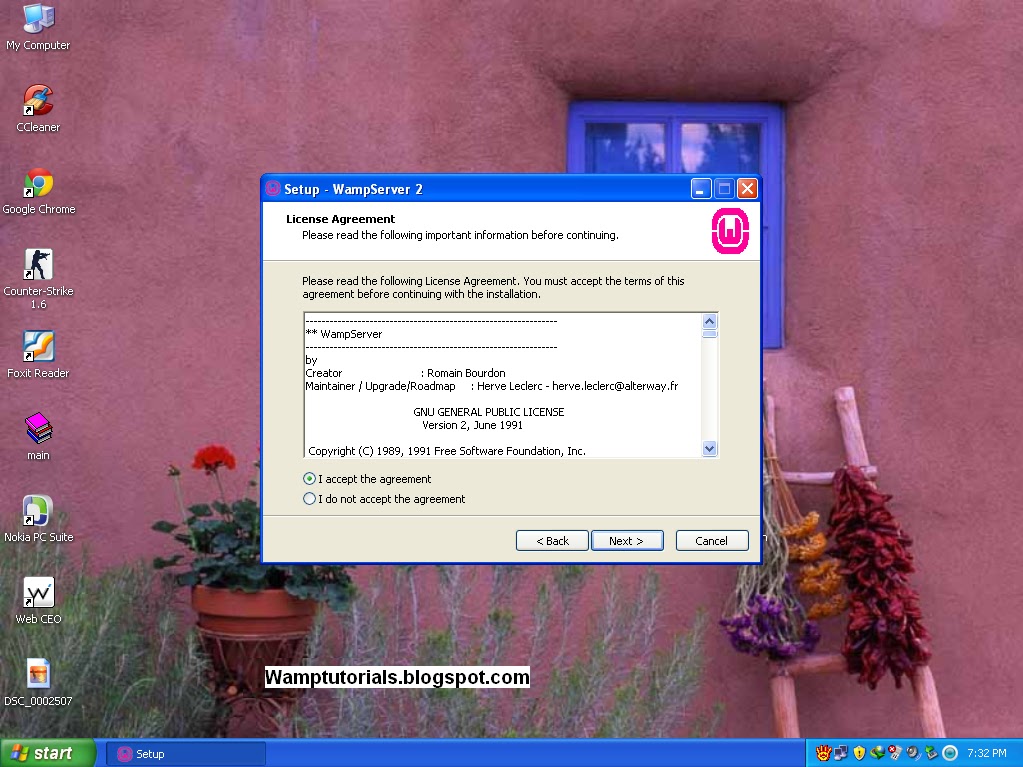Image resolution: width=1023 pixels, height=767 pixels.
Task: Click the 7:32 PM taskbar clock
Action: coord(986,753)
